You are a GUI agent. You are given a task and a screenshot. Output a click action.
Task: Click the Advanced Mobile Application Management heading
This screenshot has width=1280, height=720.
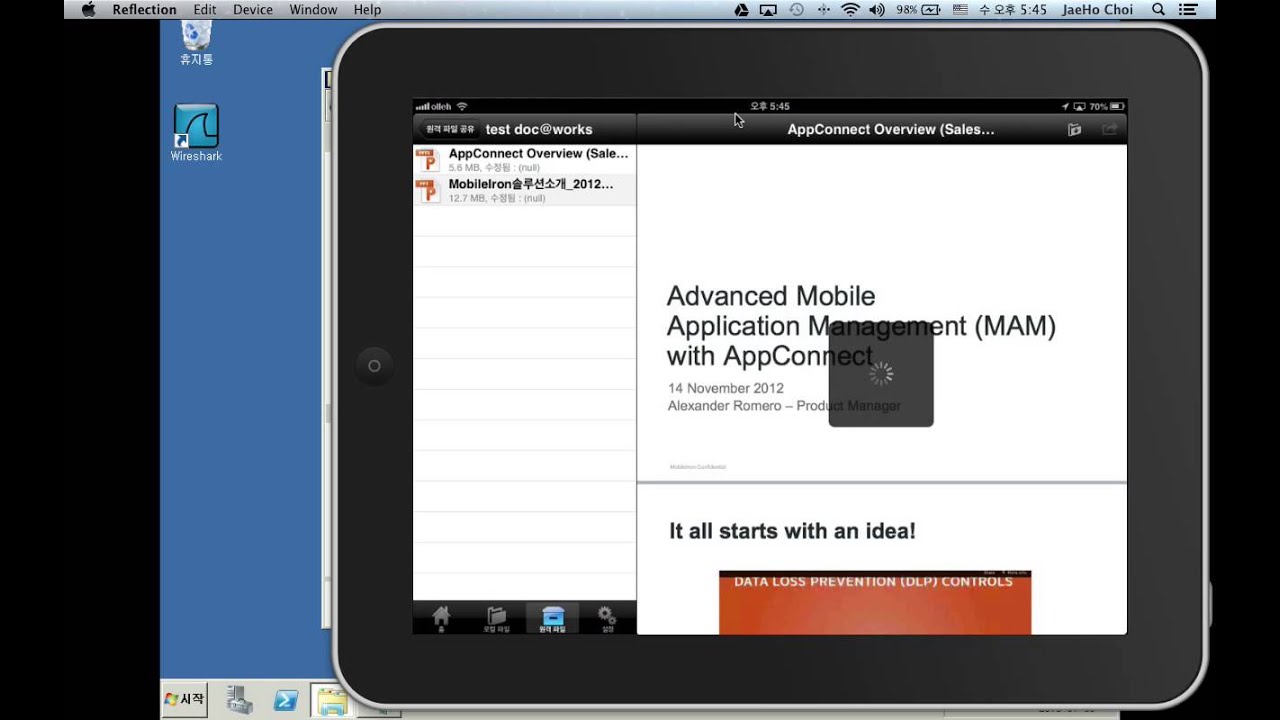(861, 326)
